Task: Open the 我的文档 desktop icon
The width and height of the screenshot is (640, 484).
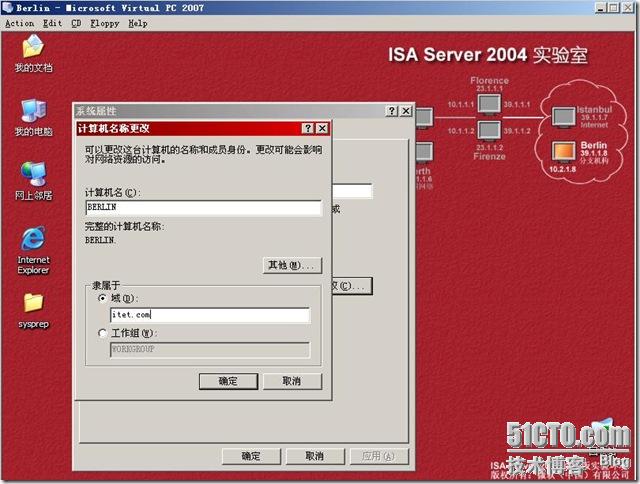Action: (33, 53)
